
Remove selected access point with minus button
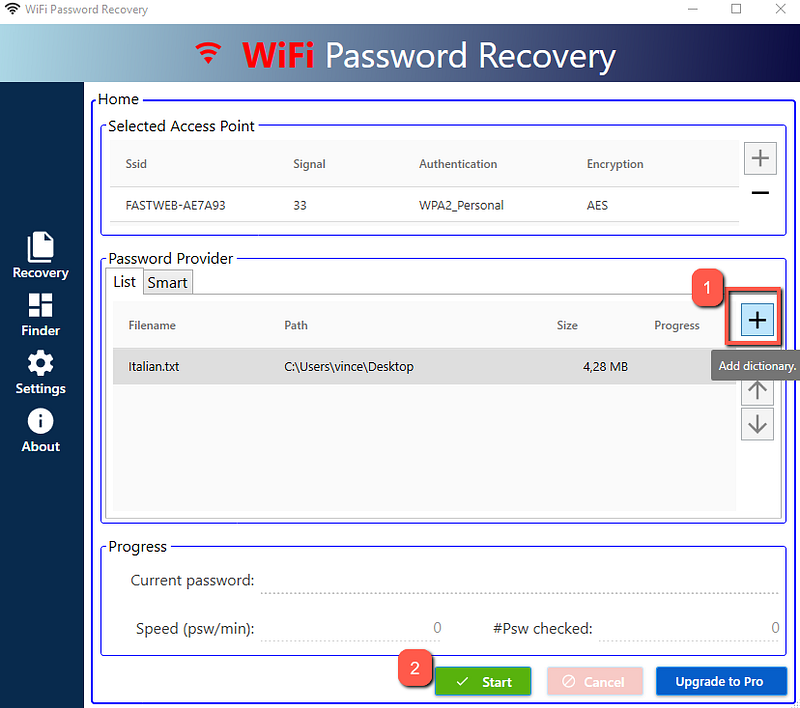pos(760,192)
